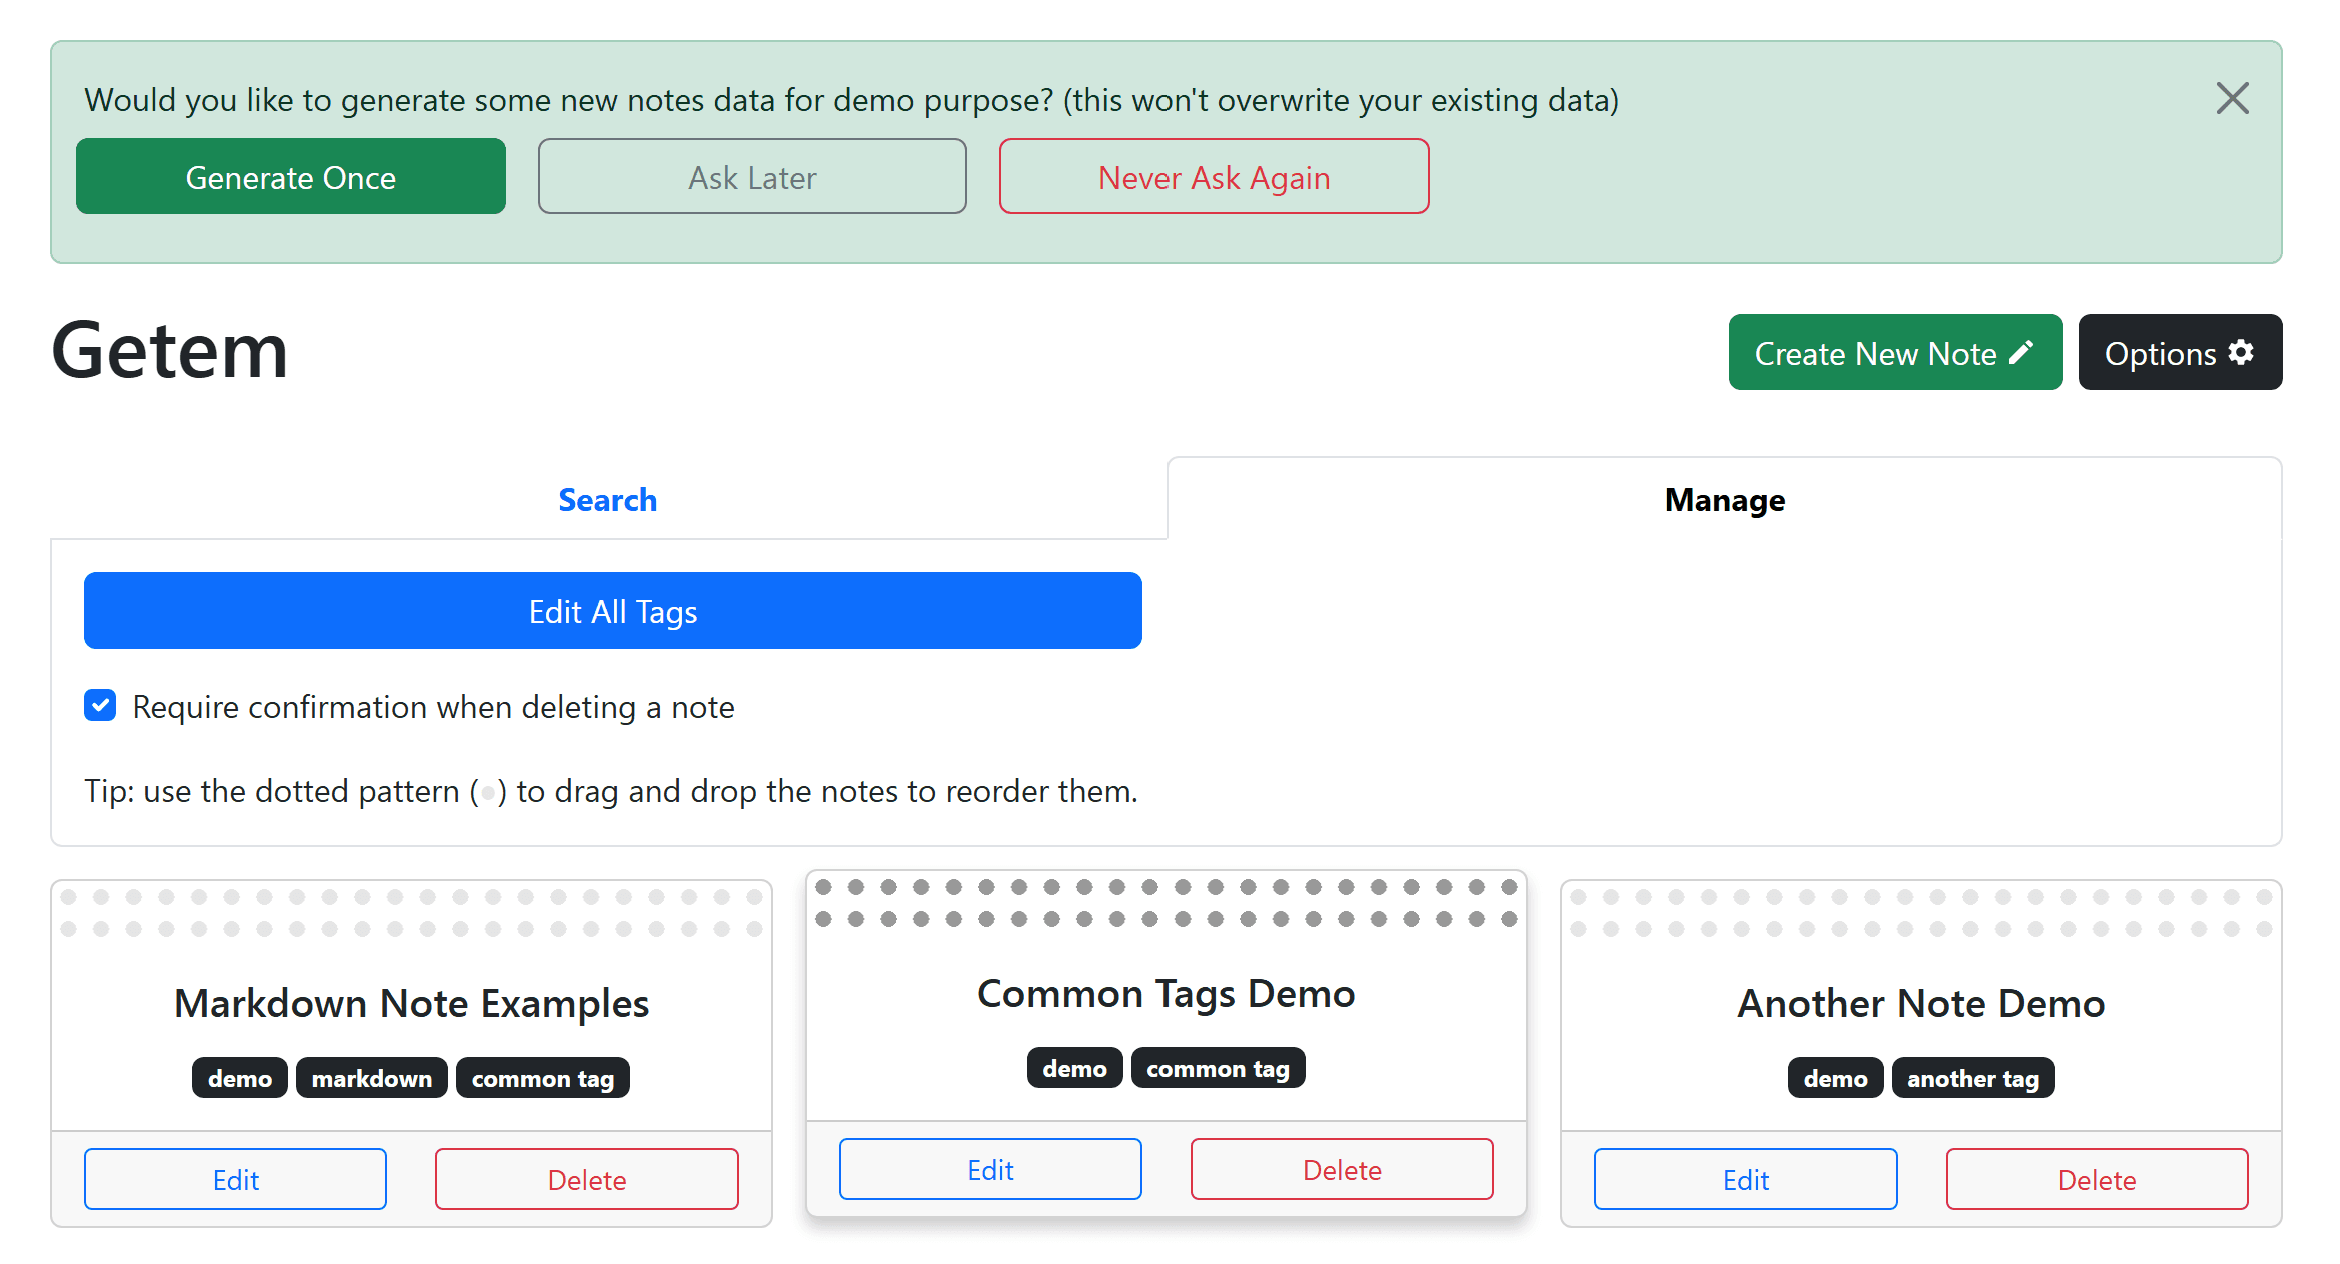Edit the Markdown Note Examples note

(x=236, y=1179)
